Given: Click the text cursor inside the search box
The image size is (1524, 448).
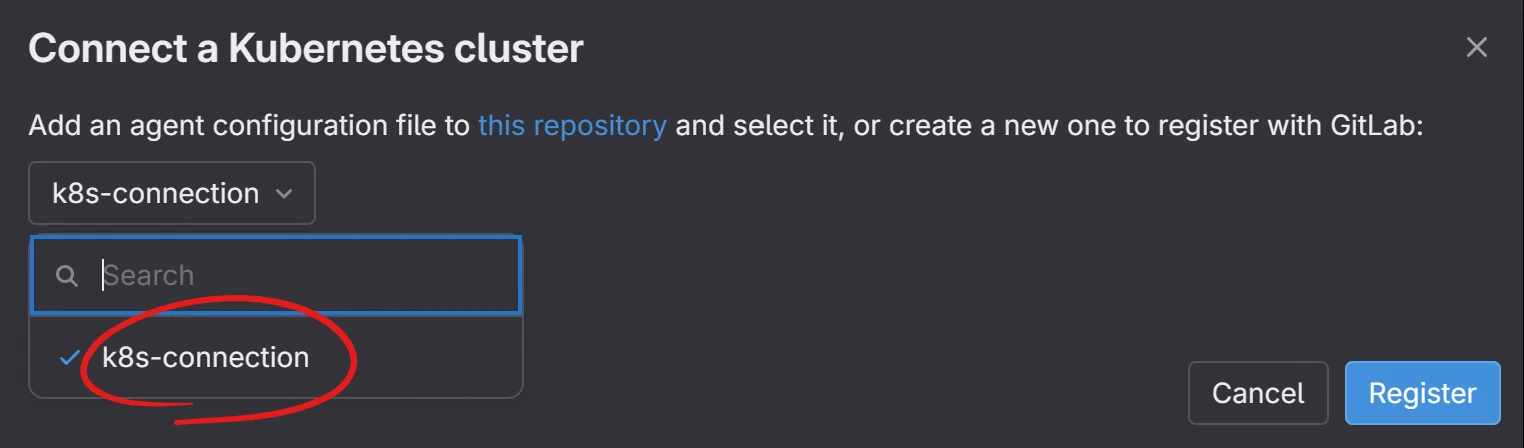Looking at the screenshot, I should coord(103,276).
